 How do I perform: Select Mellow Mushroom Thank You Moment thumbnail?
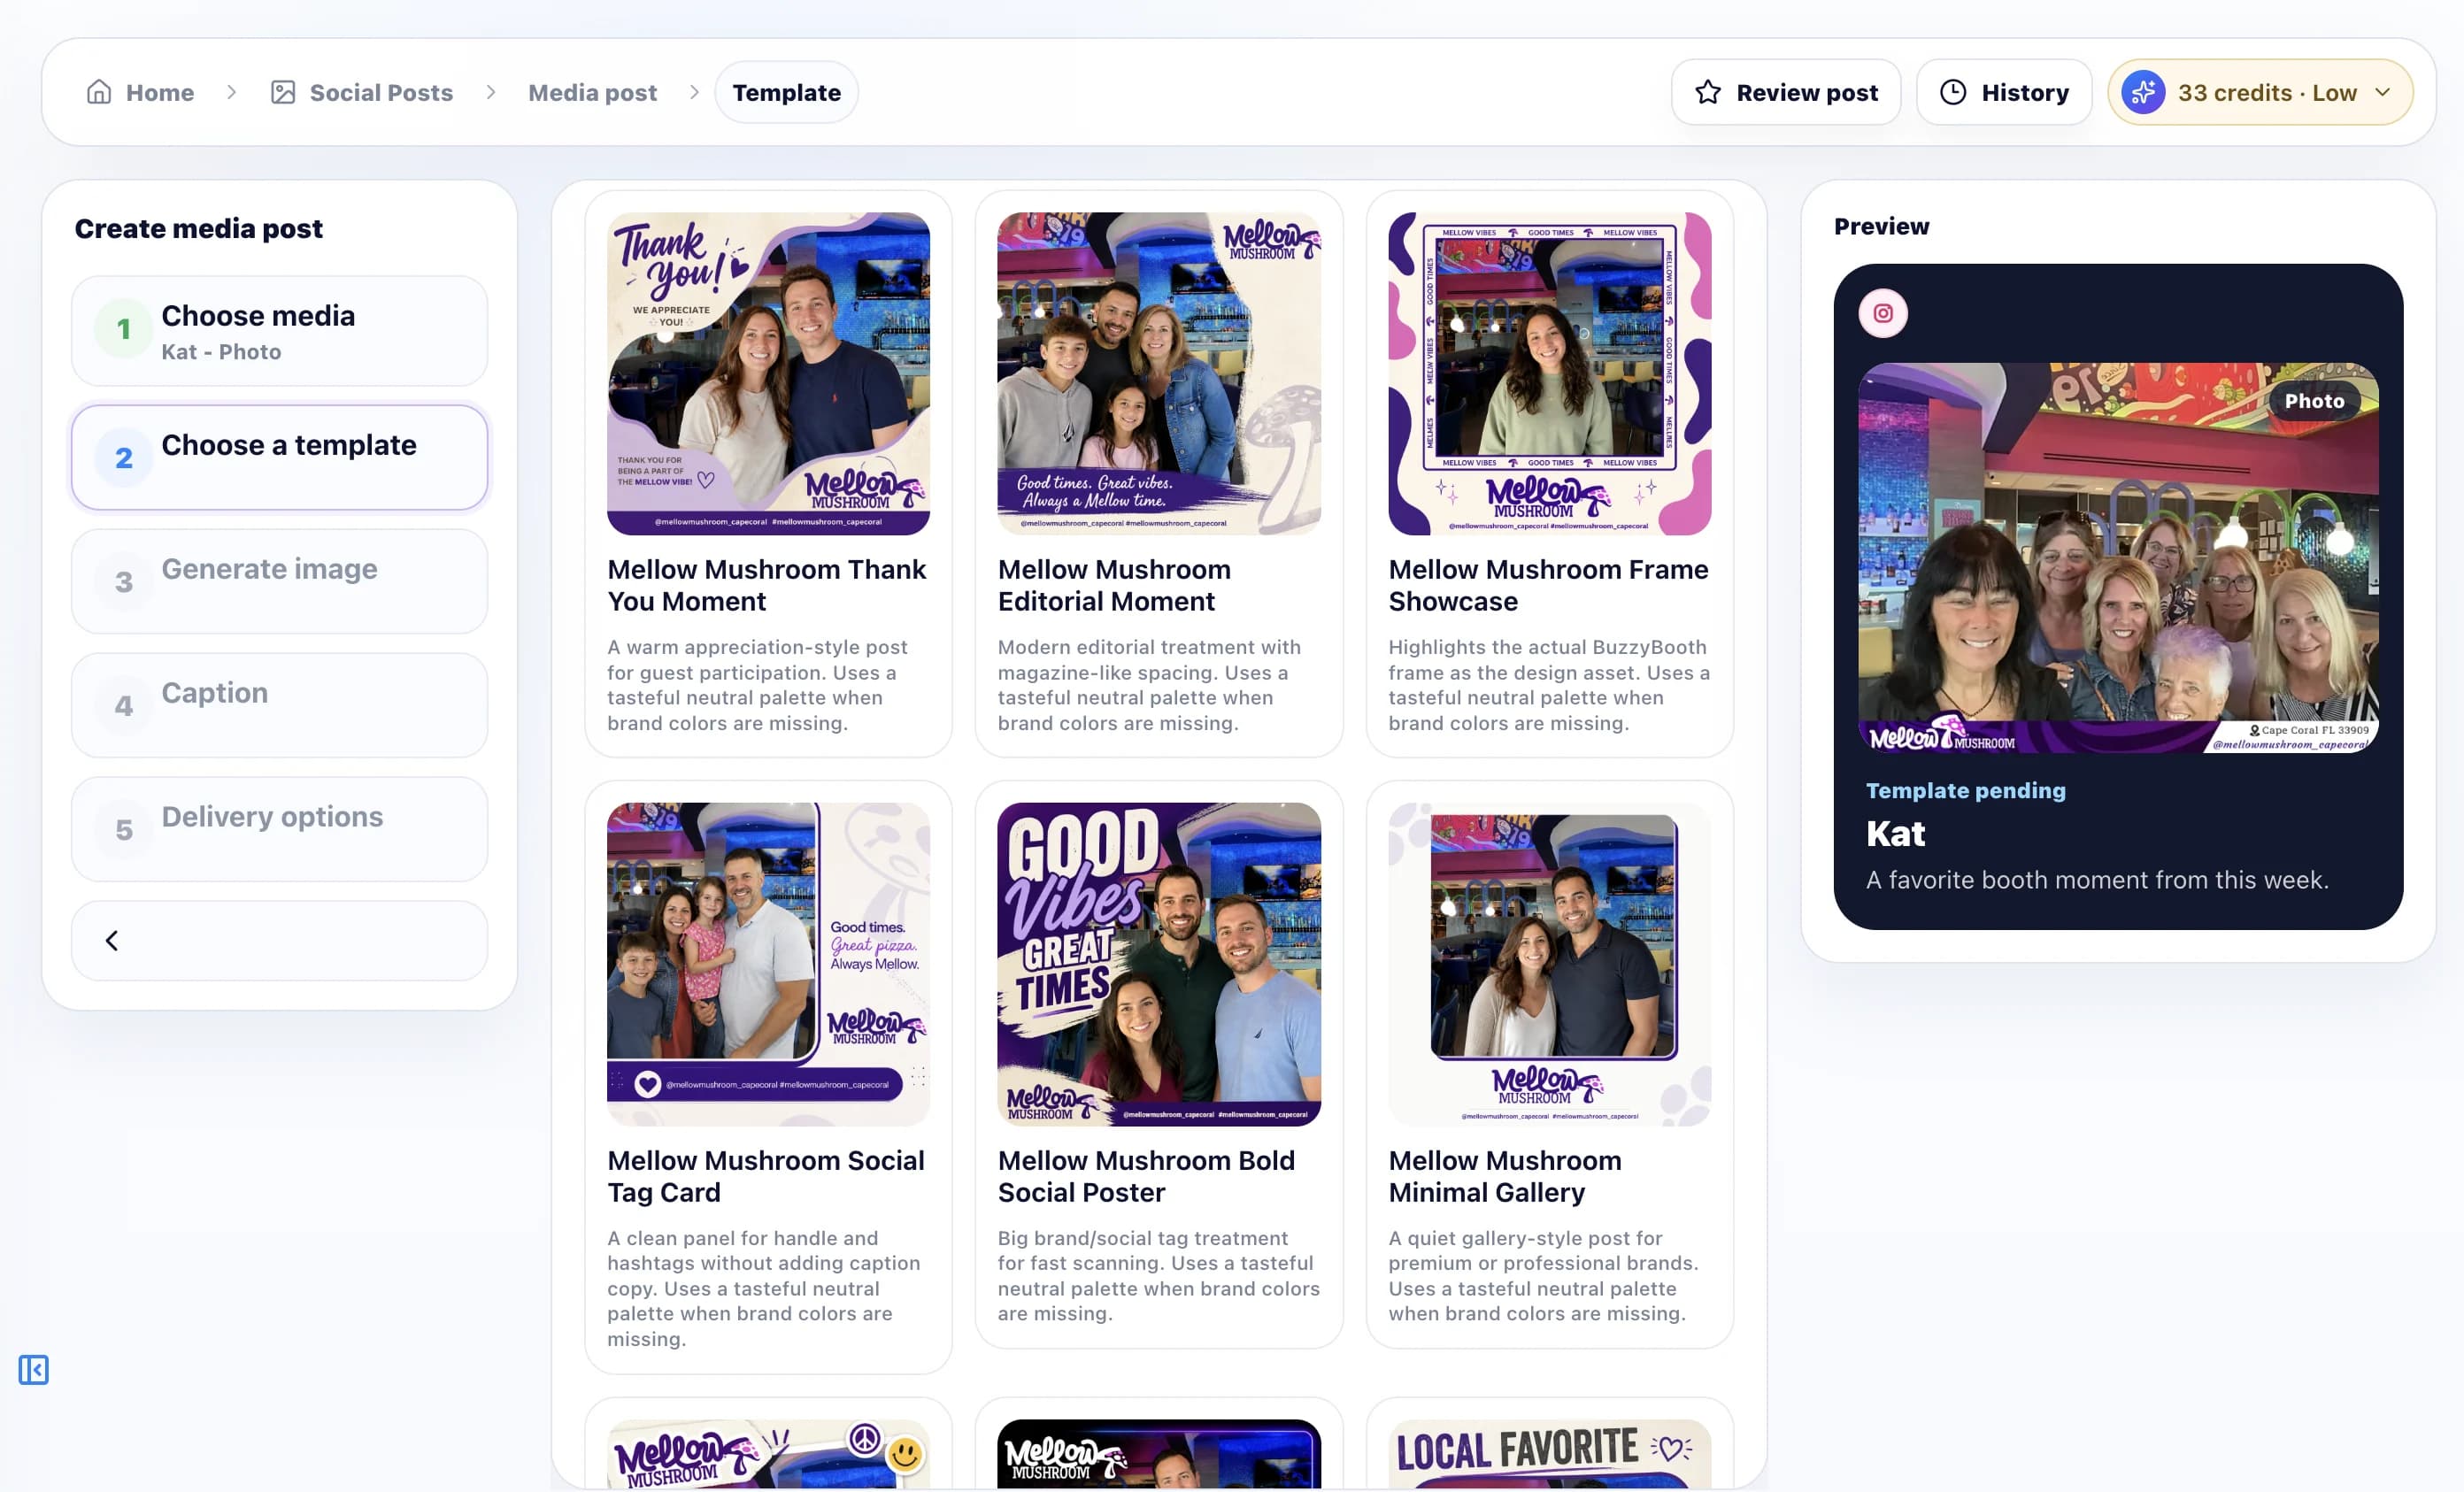768,373
